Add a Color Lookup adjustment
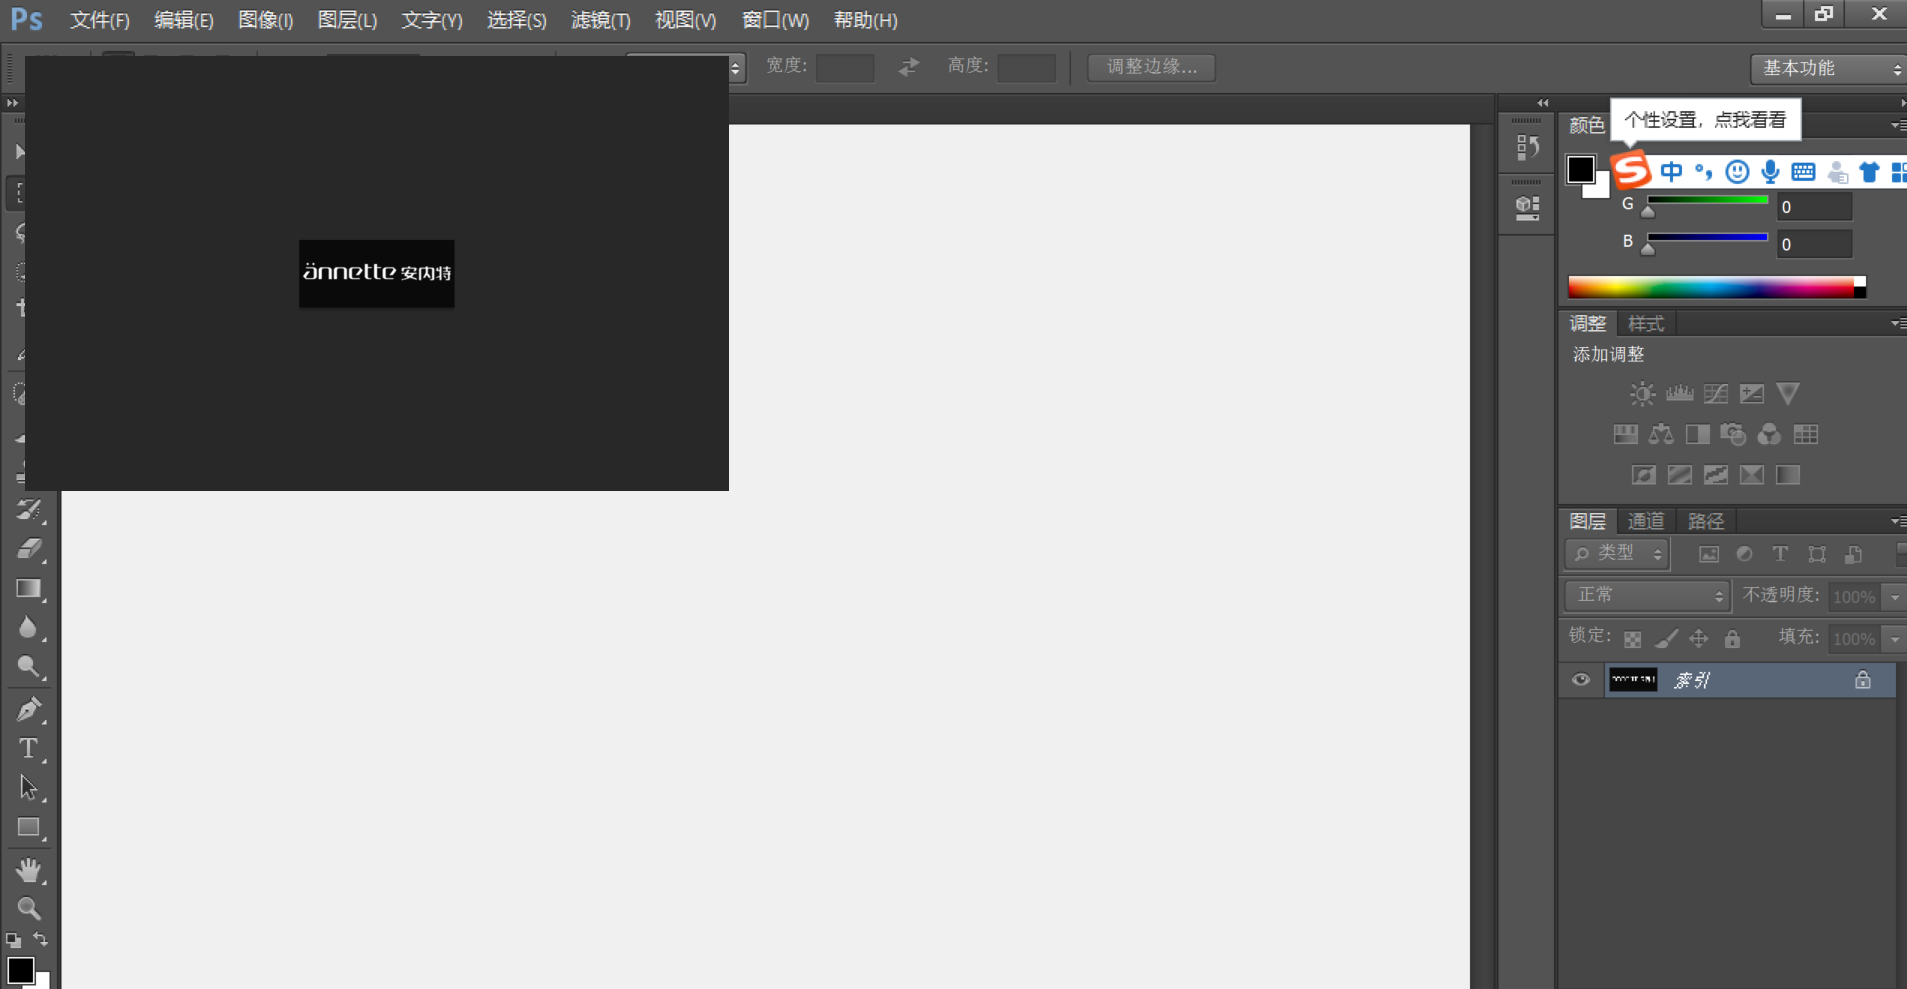 tap(1806, 434)
